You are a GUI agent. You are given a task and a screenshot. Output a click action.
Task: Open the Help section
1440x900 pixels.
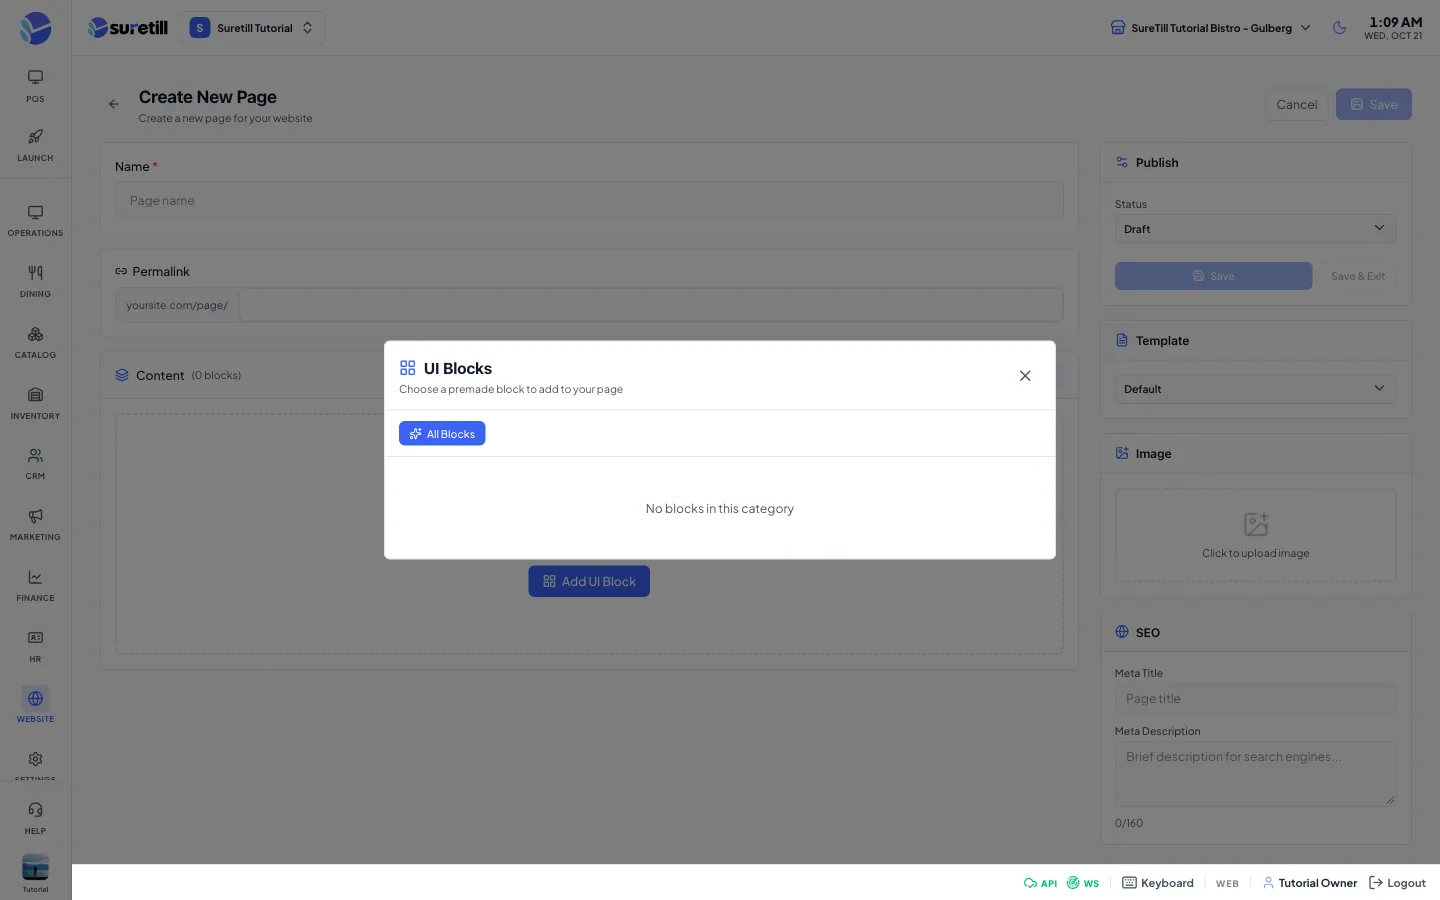click(x=35, y=818)
